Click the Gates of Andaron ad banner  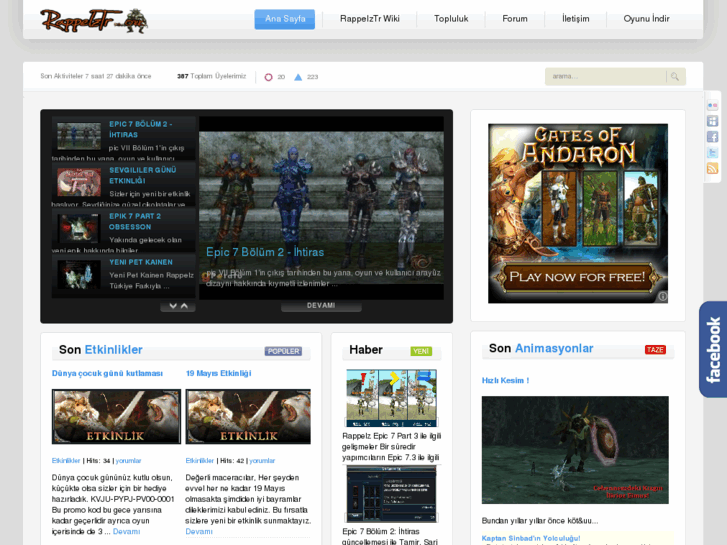[578, 213]
